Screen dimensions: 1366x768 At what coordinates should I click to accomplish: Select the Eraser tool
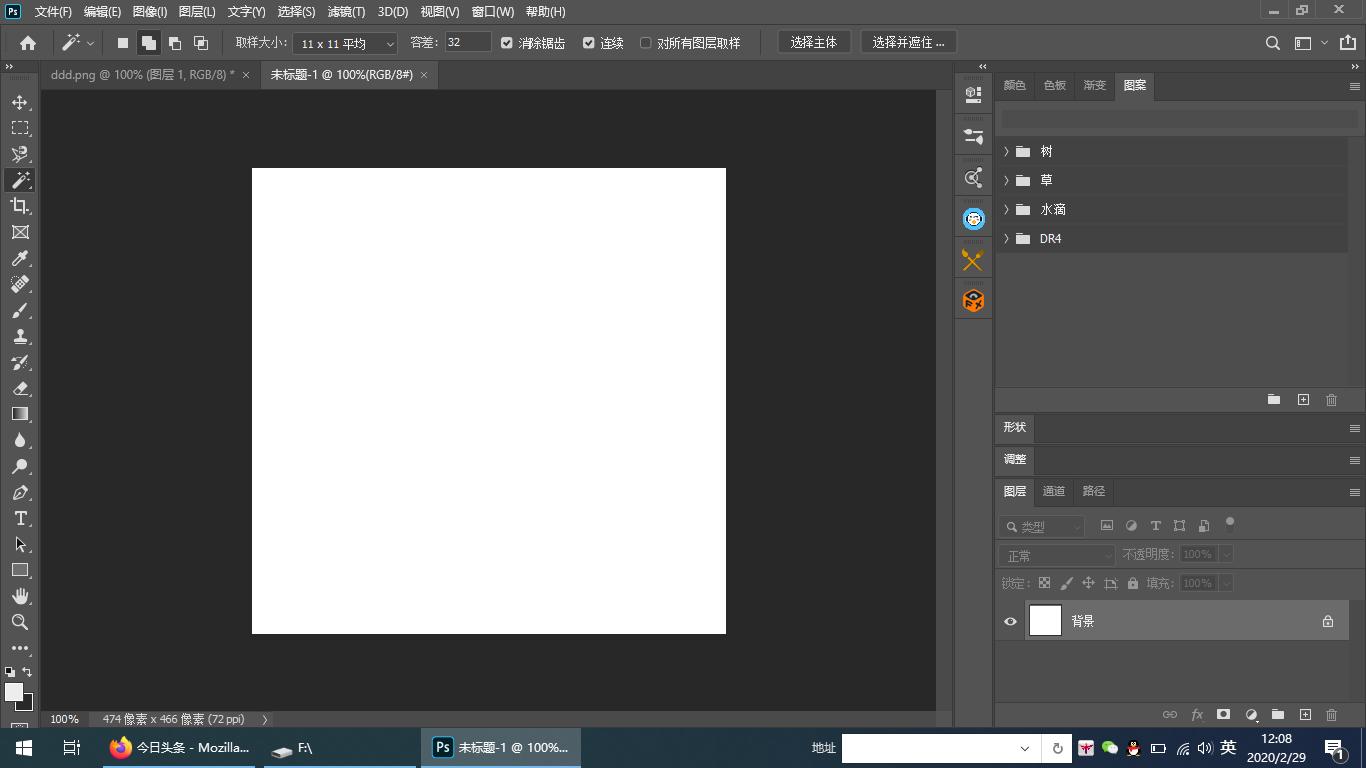[20, 388]
